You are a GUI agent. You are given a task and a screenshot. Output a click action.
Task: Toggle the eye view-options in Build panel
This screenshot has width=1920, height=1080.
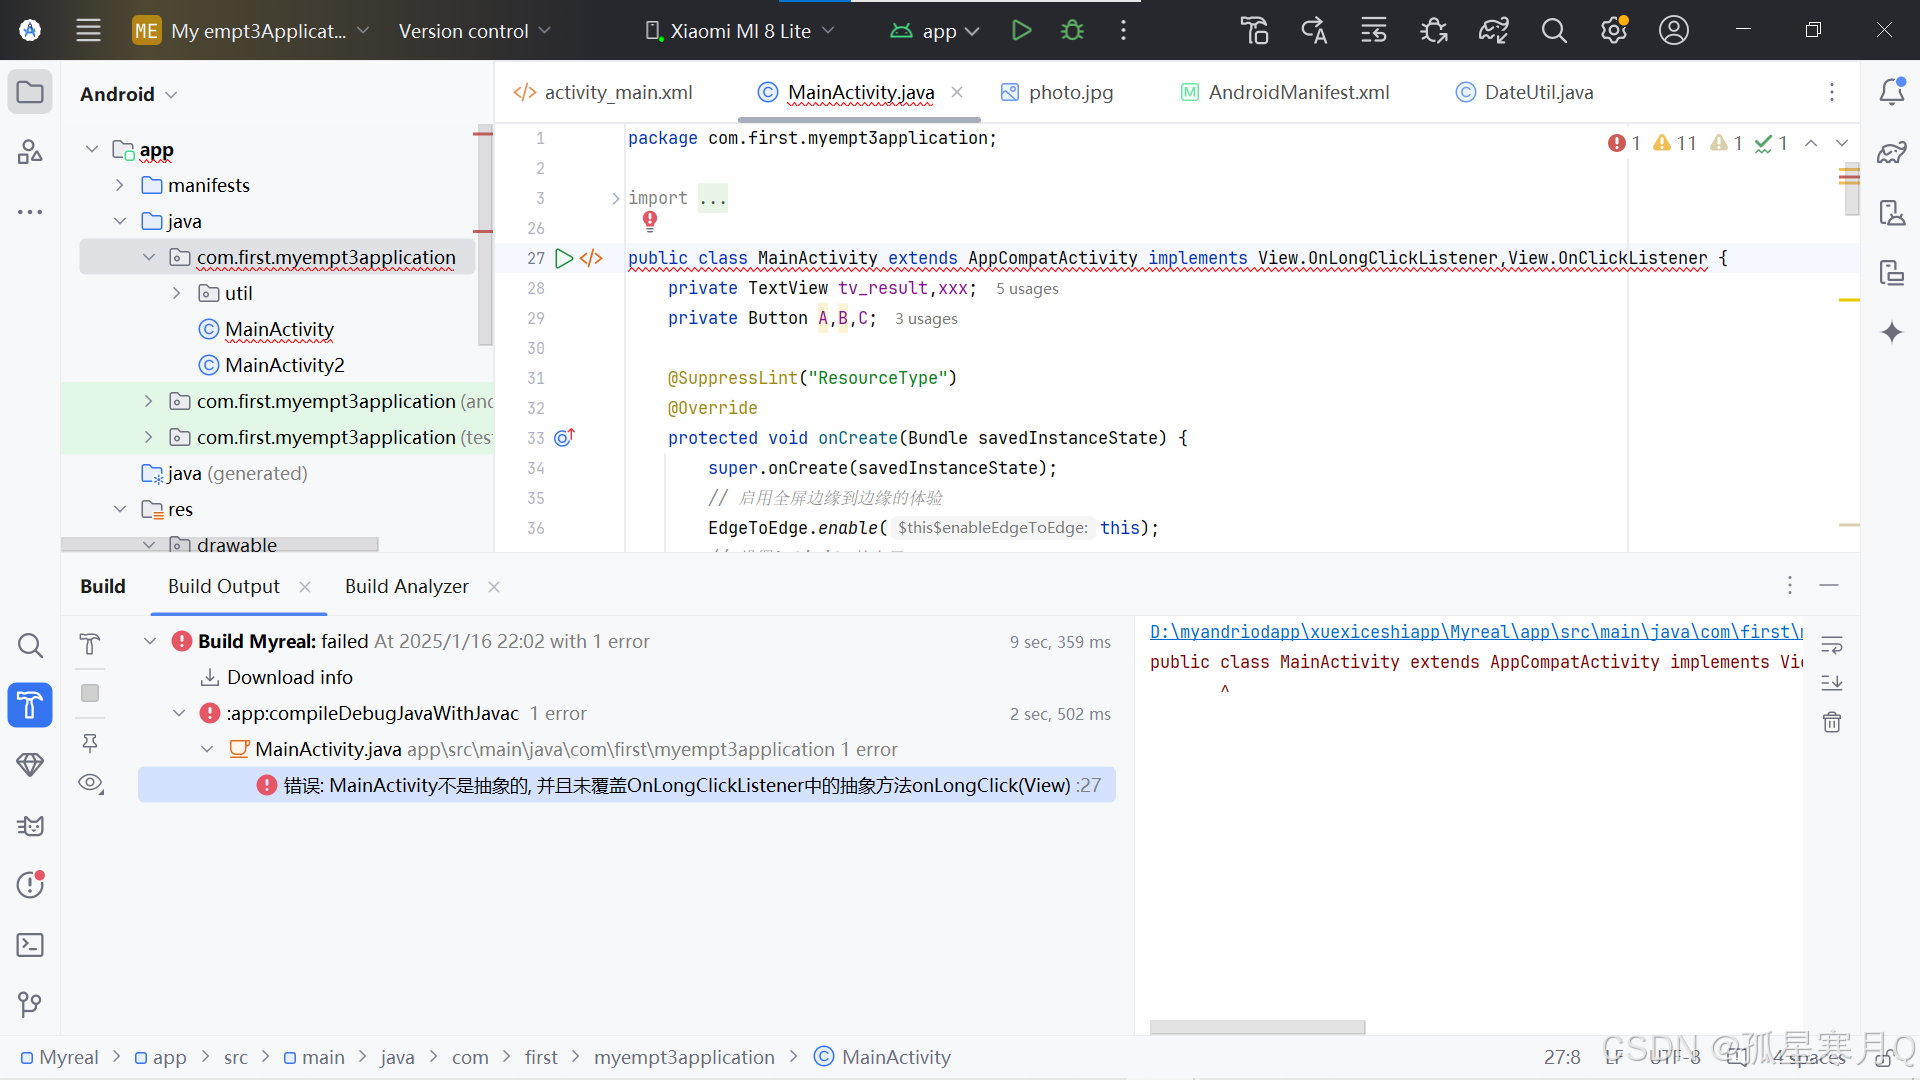pos(90,783)
